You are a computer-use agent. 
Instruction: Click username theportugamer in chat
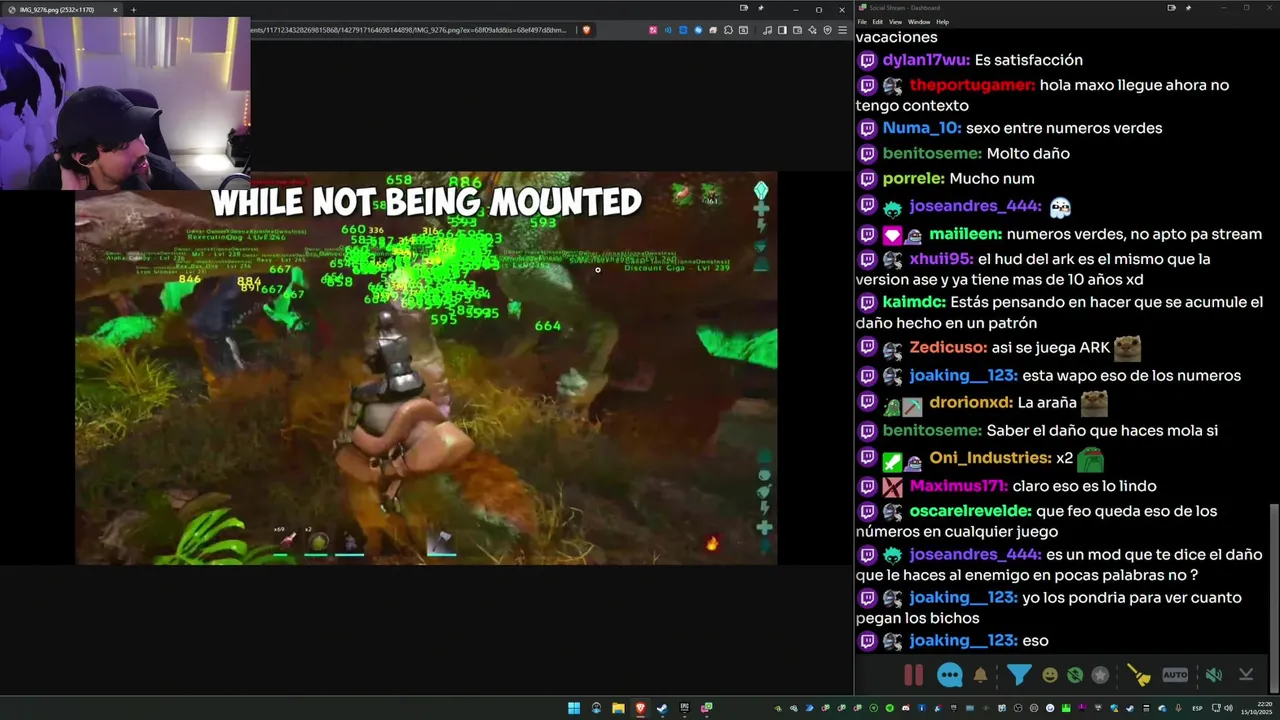(972, 85)
